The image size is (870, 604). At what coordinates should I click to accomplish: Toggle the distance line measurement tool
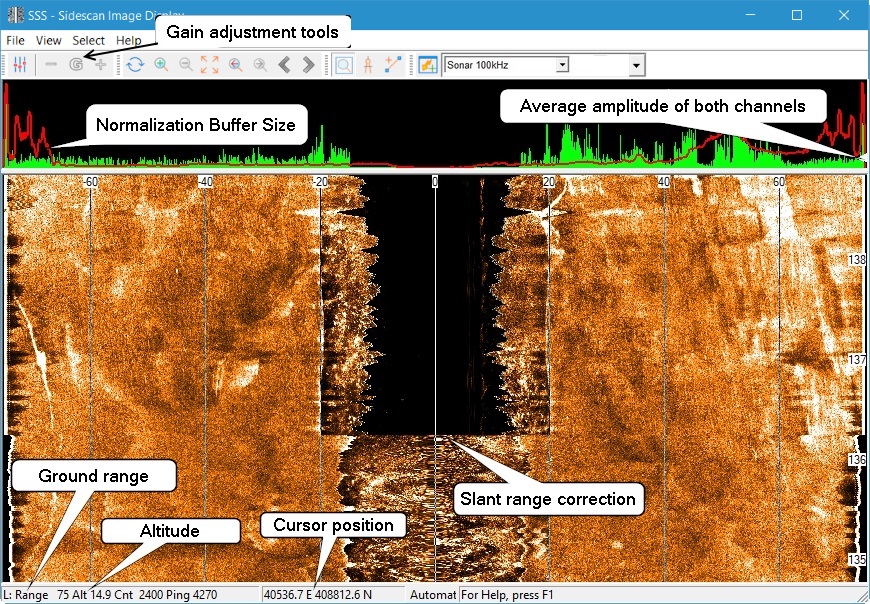(392, 65)
